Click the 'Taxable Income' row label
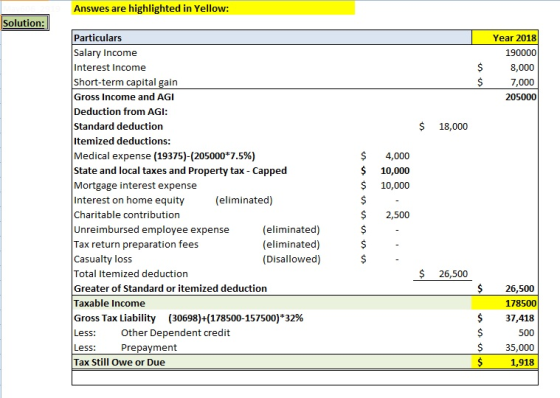 pyautogui.click(x=109, y=303)
